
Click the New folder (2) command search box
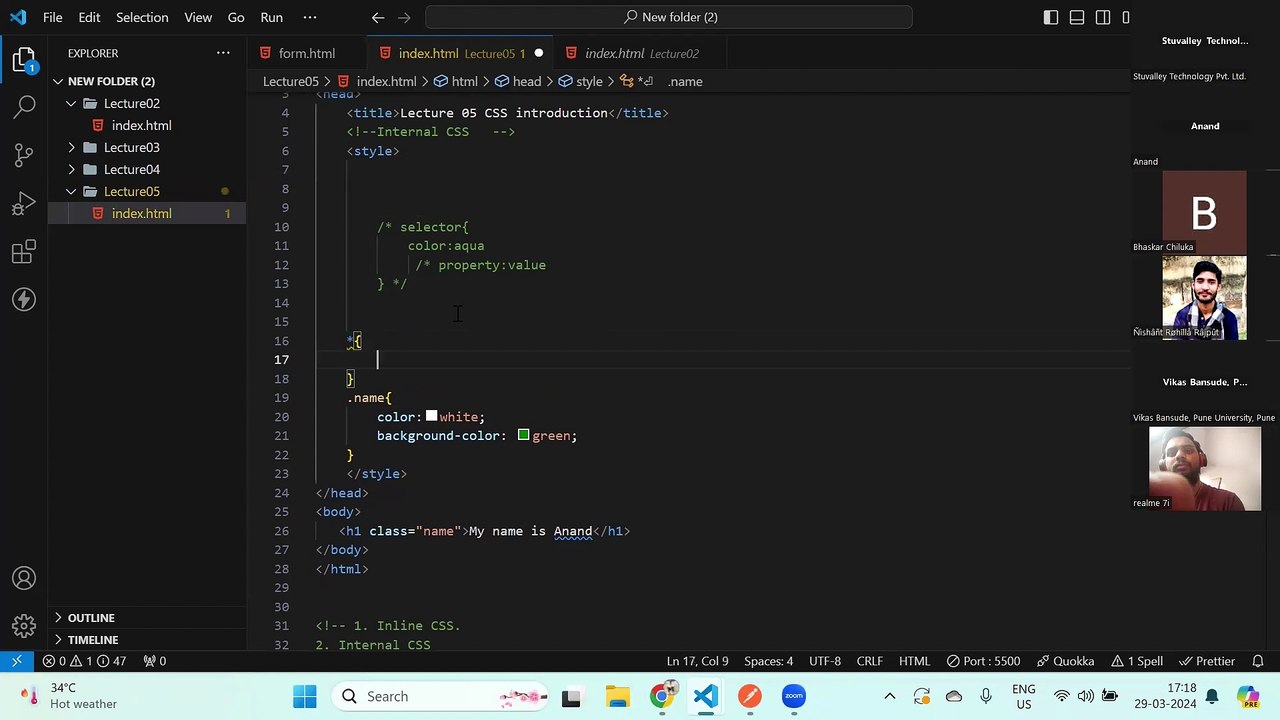669,17
